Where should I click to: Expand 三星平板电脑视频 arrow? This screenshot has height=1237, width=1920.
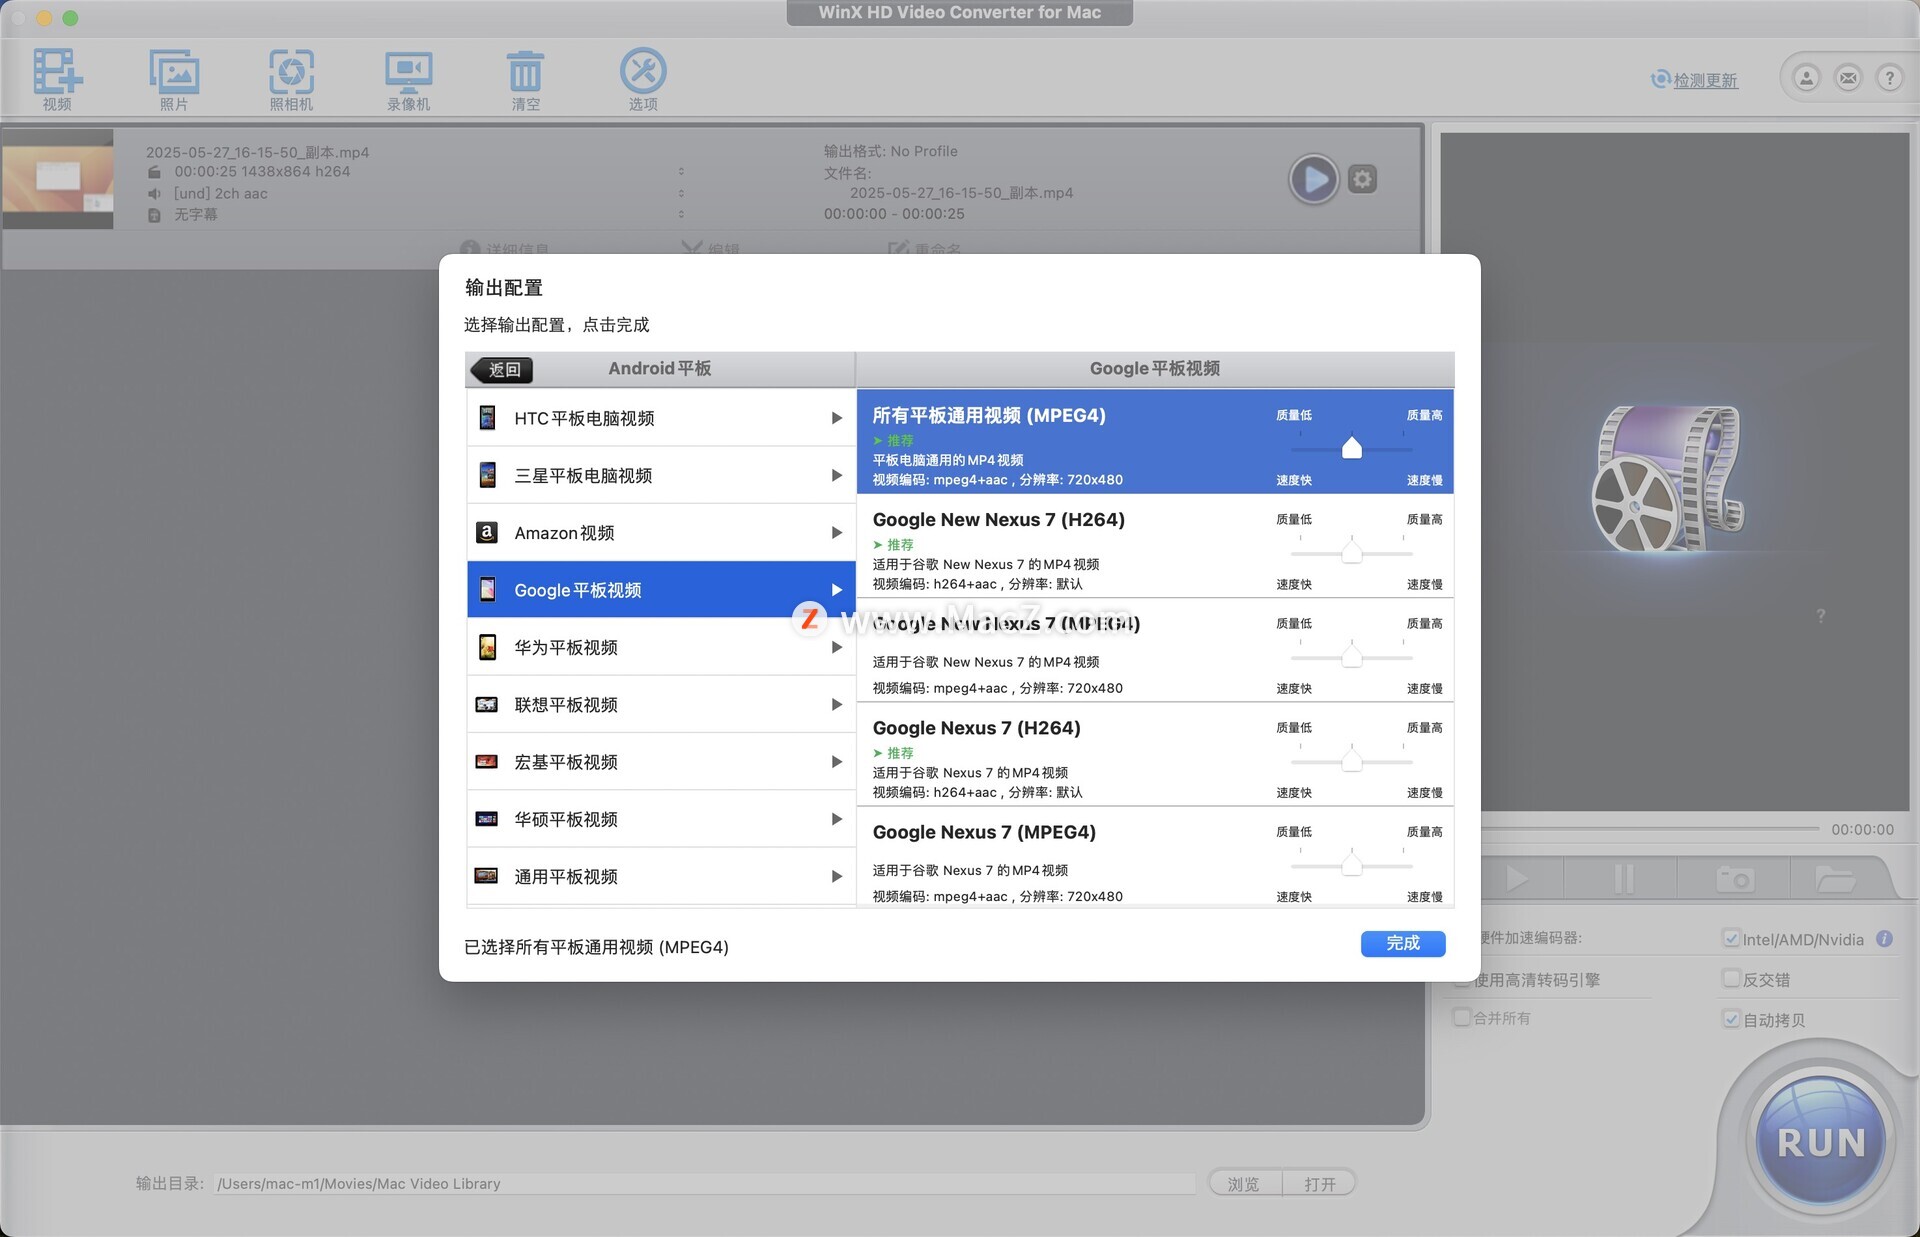[836, 475]
